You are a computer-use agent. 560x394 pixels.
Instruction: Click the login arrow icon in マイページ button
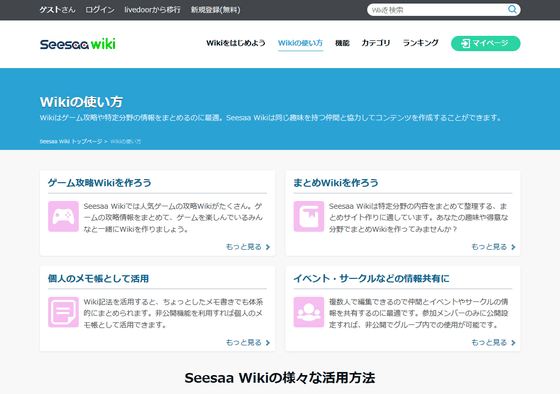pyautogui.click(x=465, y=43)
